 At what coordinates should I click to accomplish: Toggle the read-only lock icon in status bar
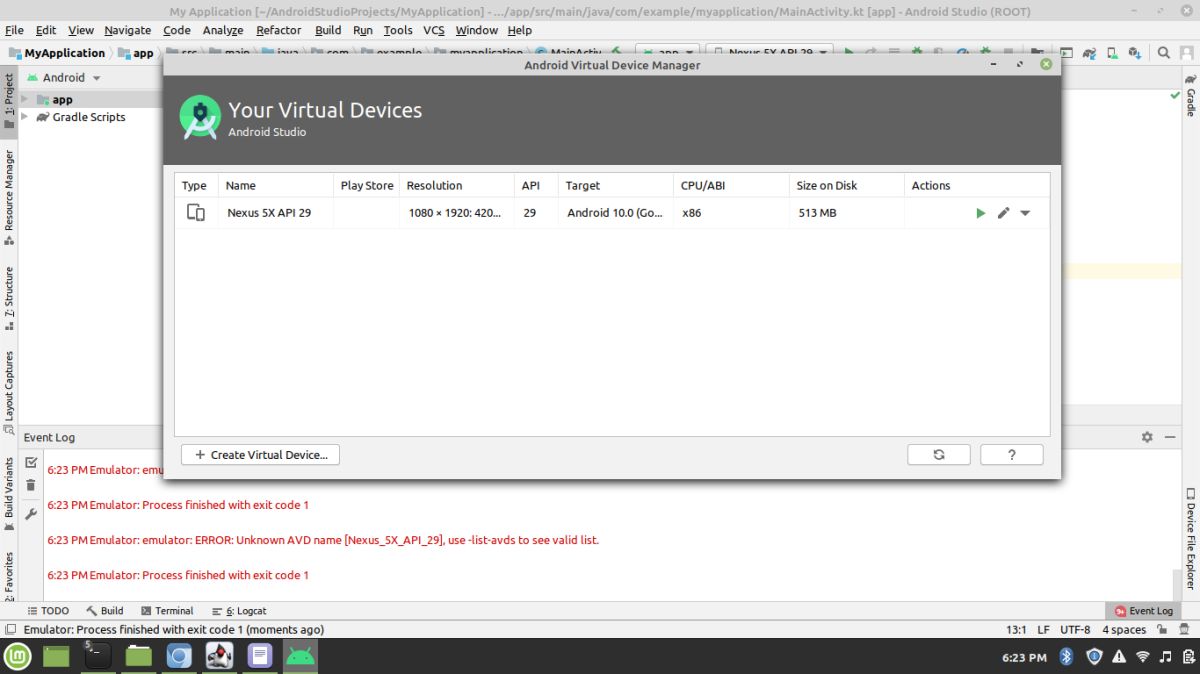point(1162,630)
